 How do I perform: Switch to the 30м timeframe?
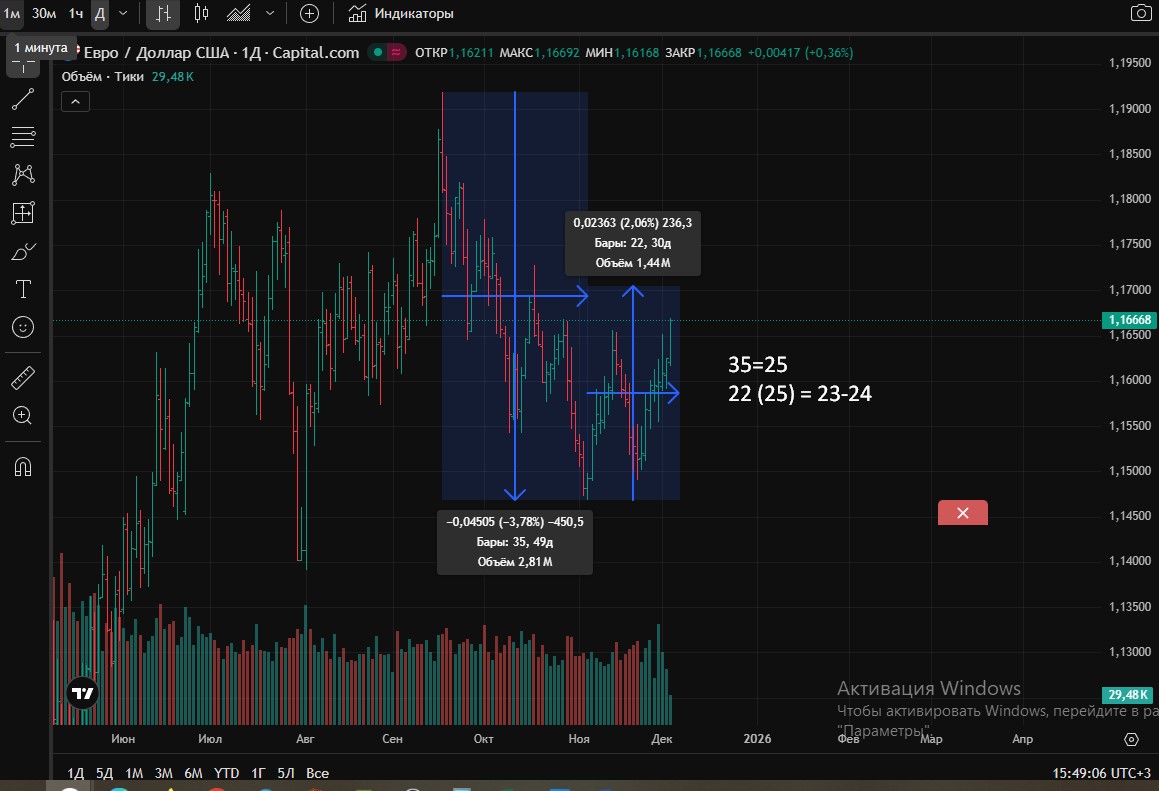point(43,14)
